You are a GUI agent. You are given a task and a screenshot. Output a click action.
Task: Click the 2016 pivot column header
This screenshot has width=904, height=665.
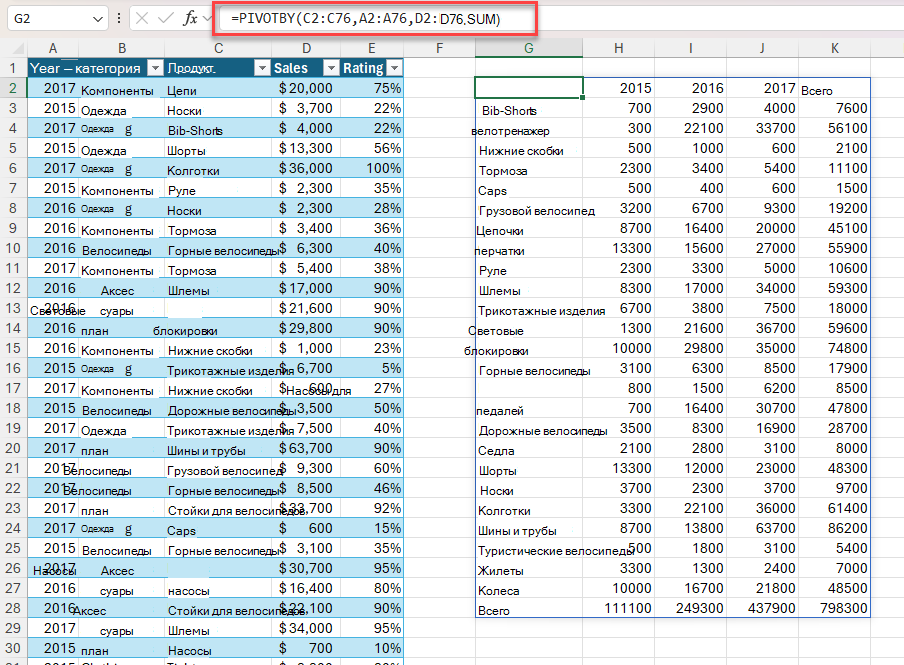pyautogui.click(x=691, y=88)
